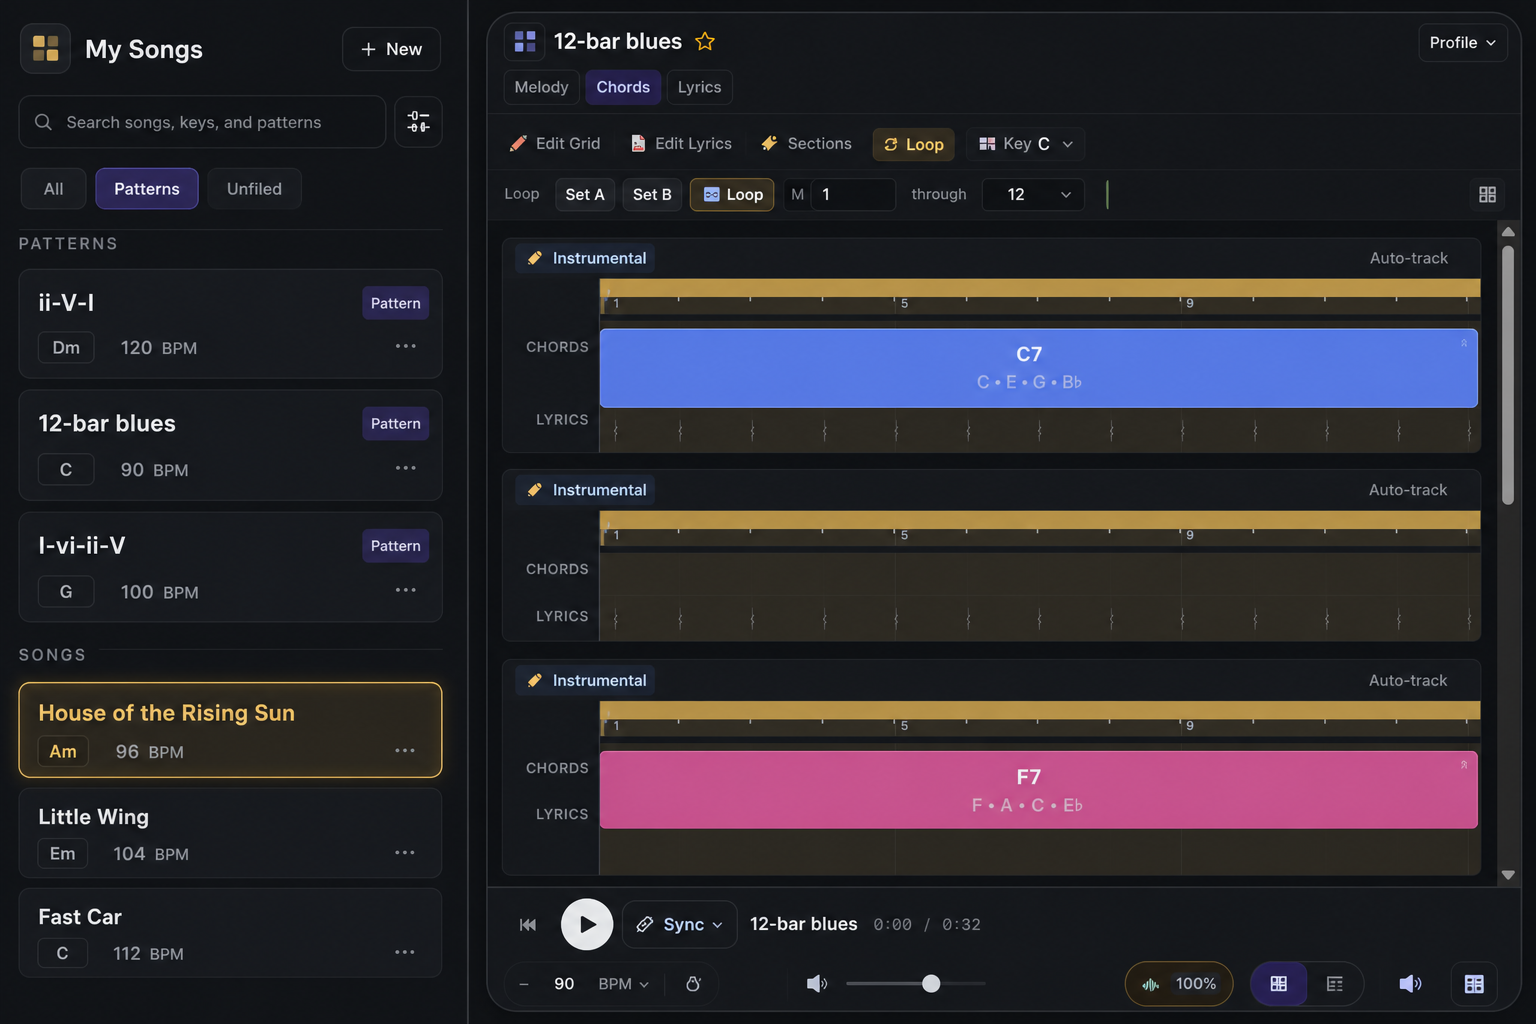
Task: Toggle the 100% waveform zoom button
Action: click(x=1179, y=984)
